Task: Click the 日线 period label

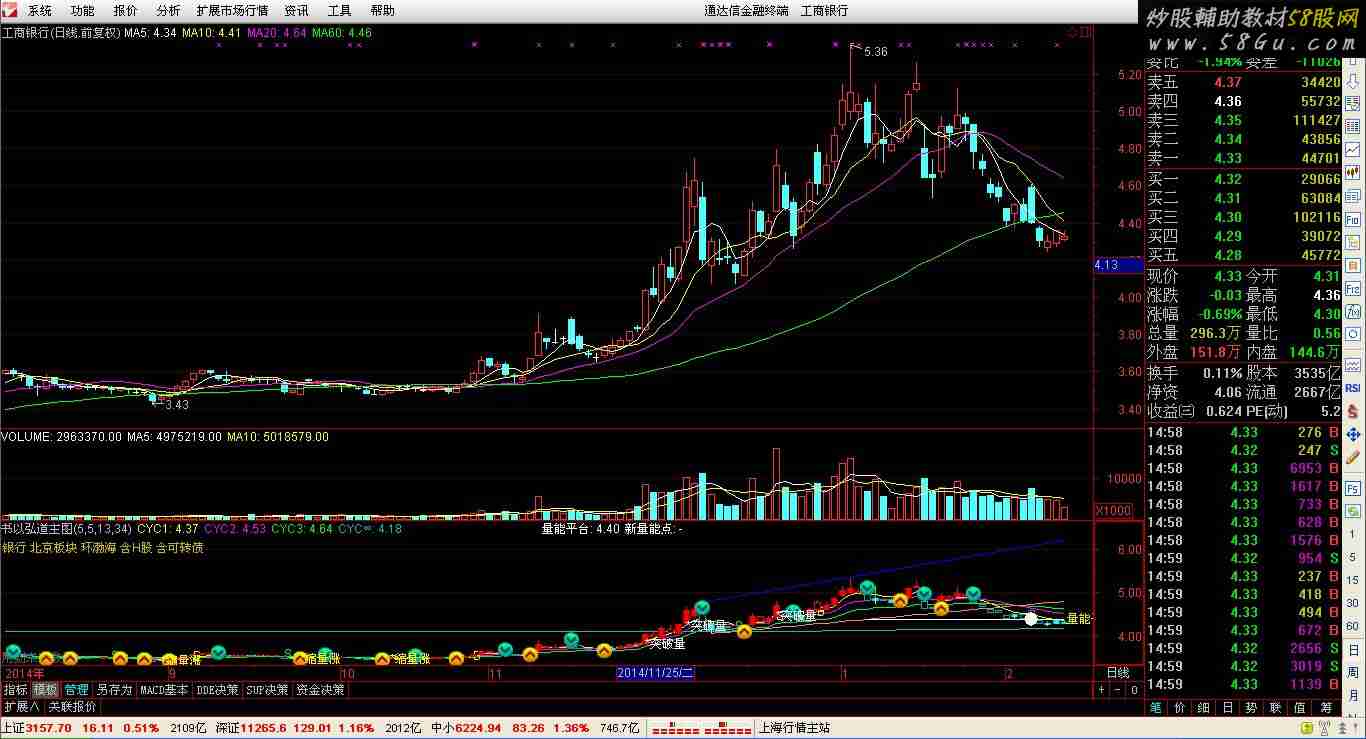Action: pos(1118,672)
